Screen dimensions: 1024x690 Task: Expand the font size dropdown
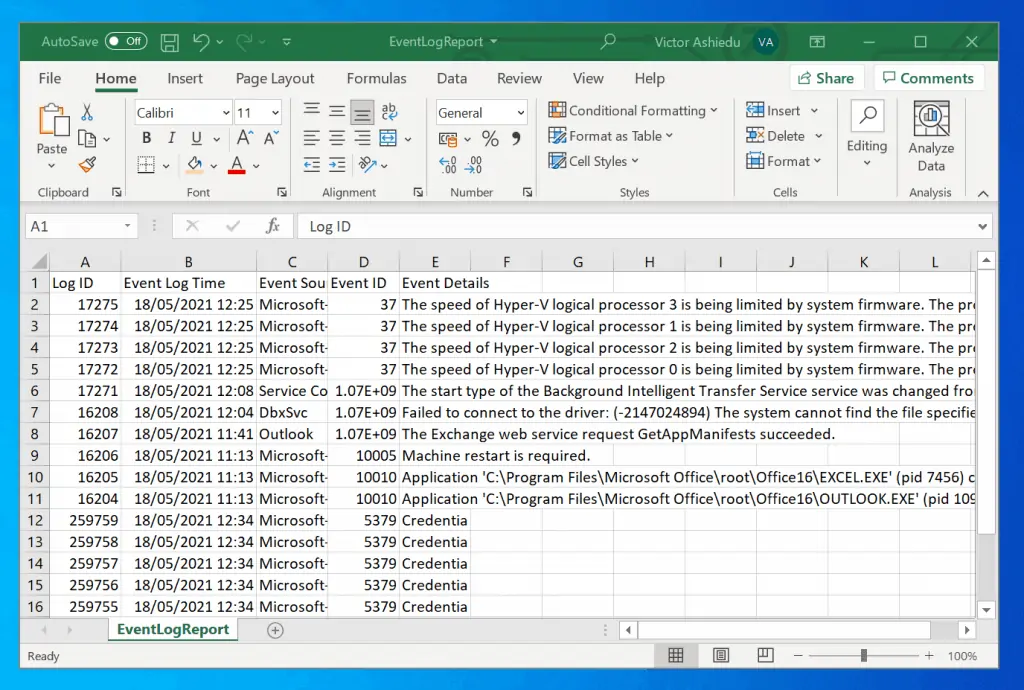(x=273, y=113)
